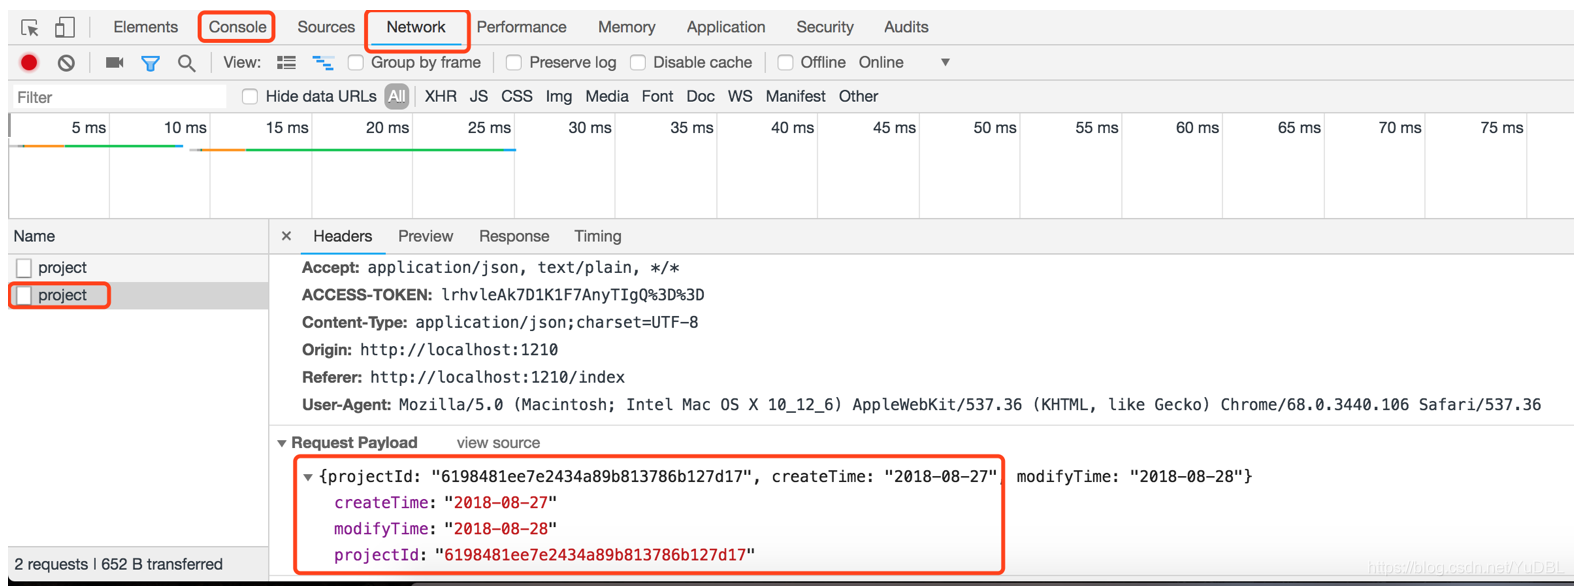Select the Content-Type header line
This screenshot has height=586, width=1574.
[500, 322]
